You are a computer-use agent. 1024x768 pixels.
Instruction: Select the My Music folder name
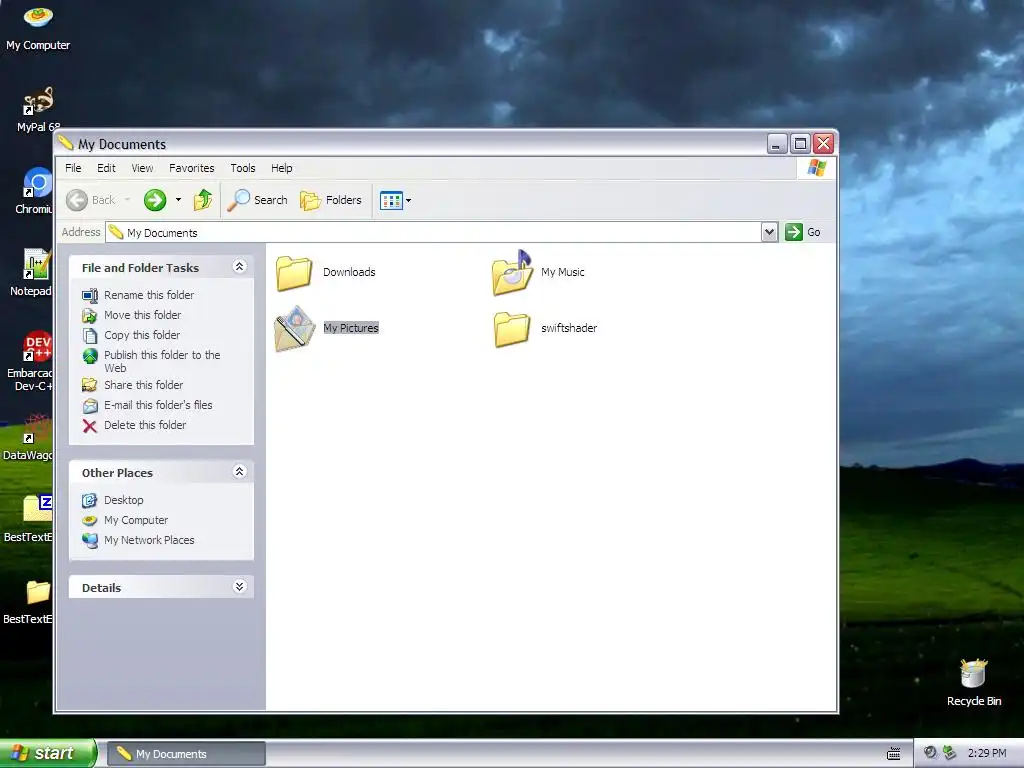[562, 272]
